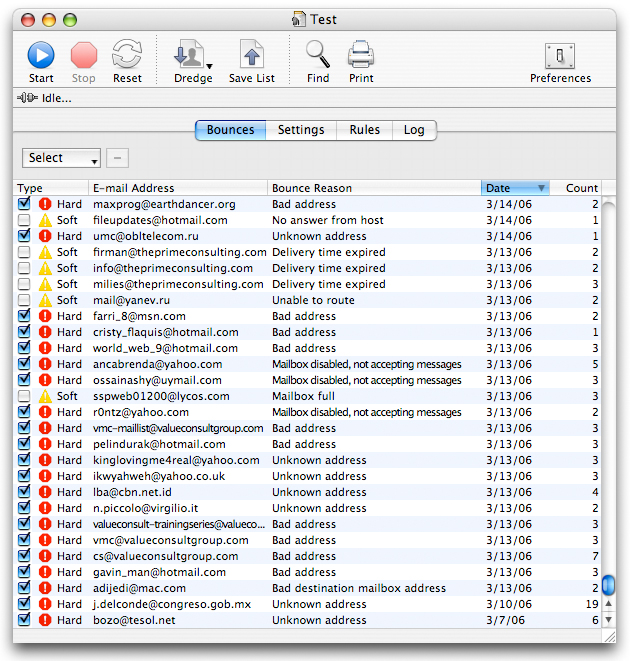Click the blue vertical scrollbar thumb
630x661 pixels.
[608, 585]
